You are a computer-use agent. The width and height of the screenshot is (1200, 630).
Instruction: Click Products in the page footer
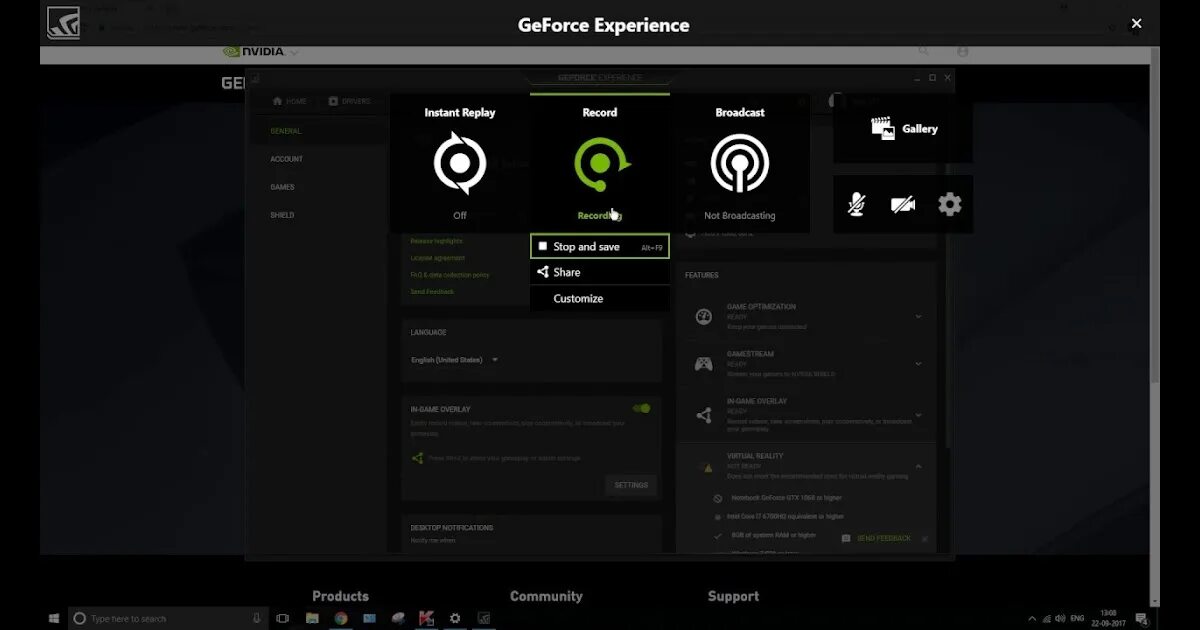click(x=340, y=596)
